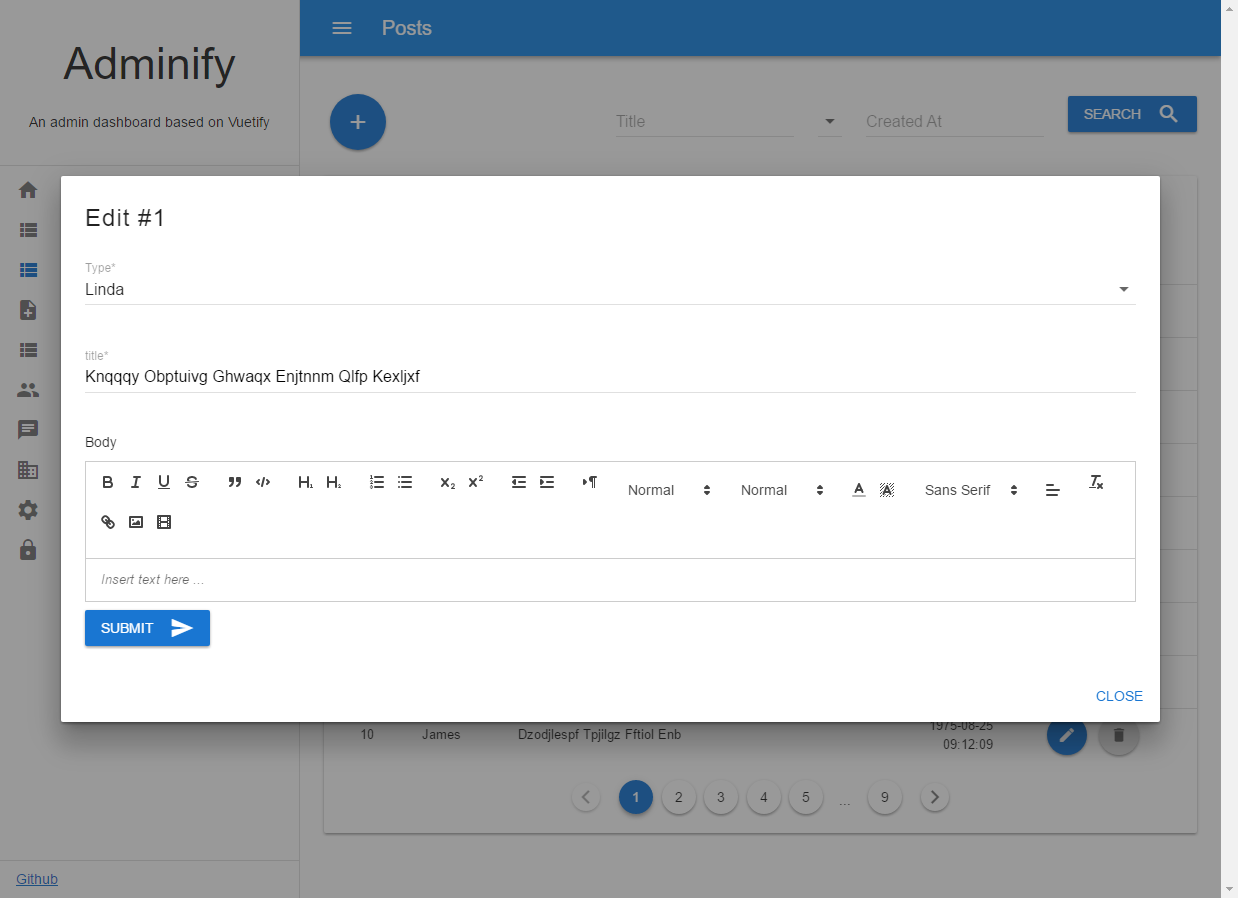Viewport: 1238px width, 898px height.
Task: Insert a hyperlink using the link icon
Action: pyautogui.click(x=108, y=522)
